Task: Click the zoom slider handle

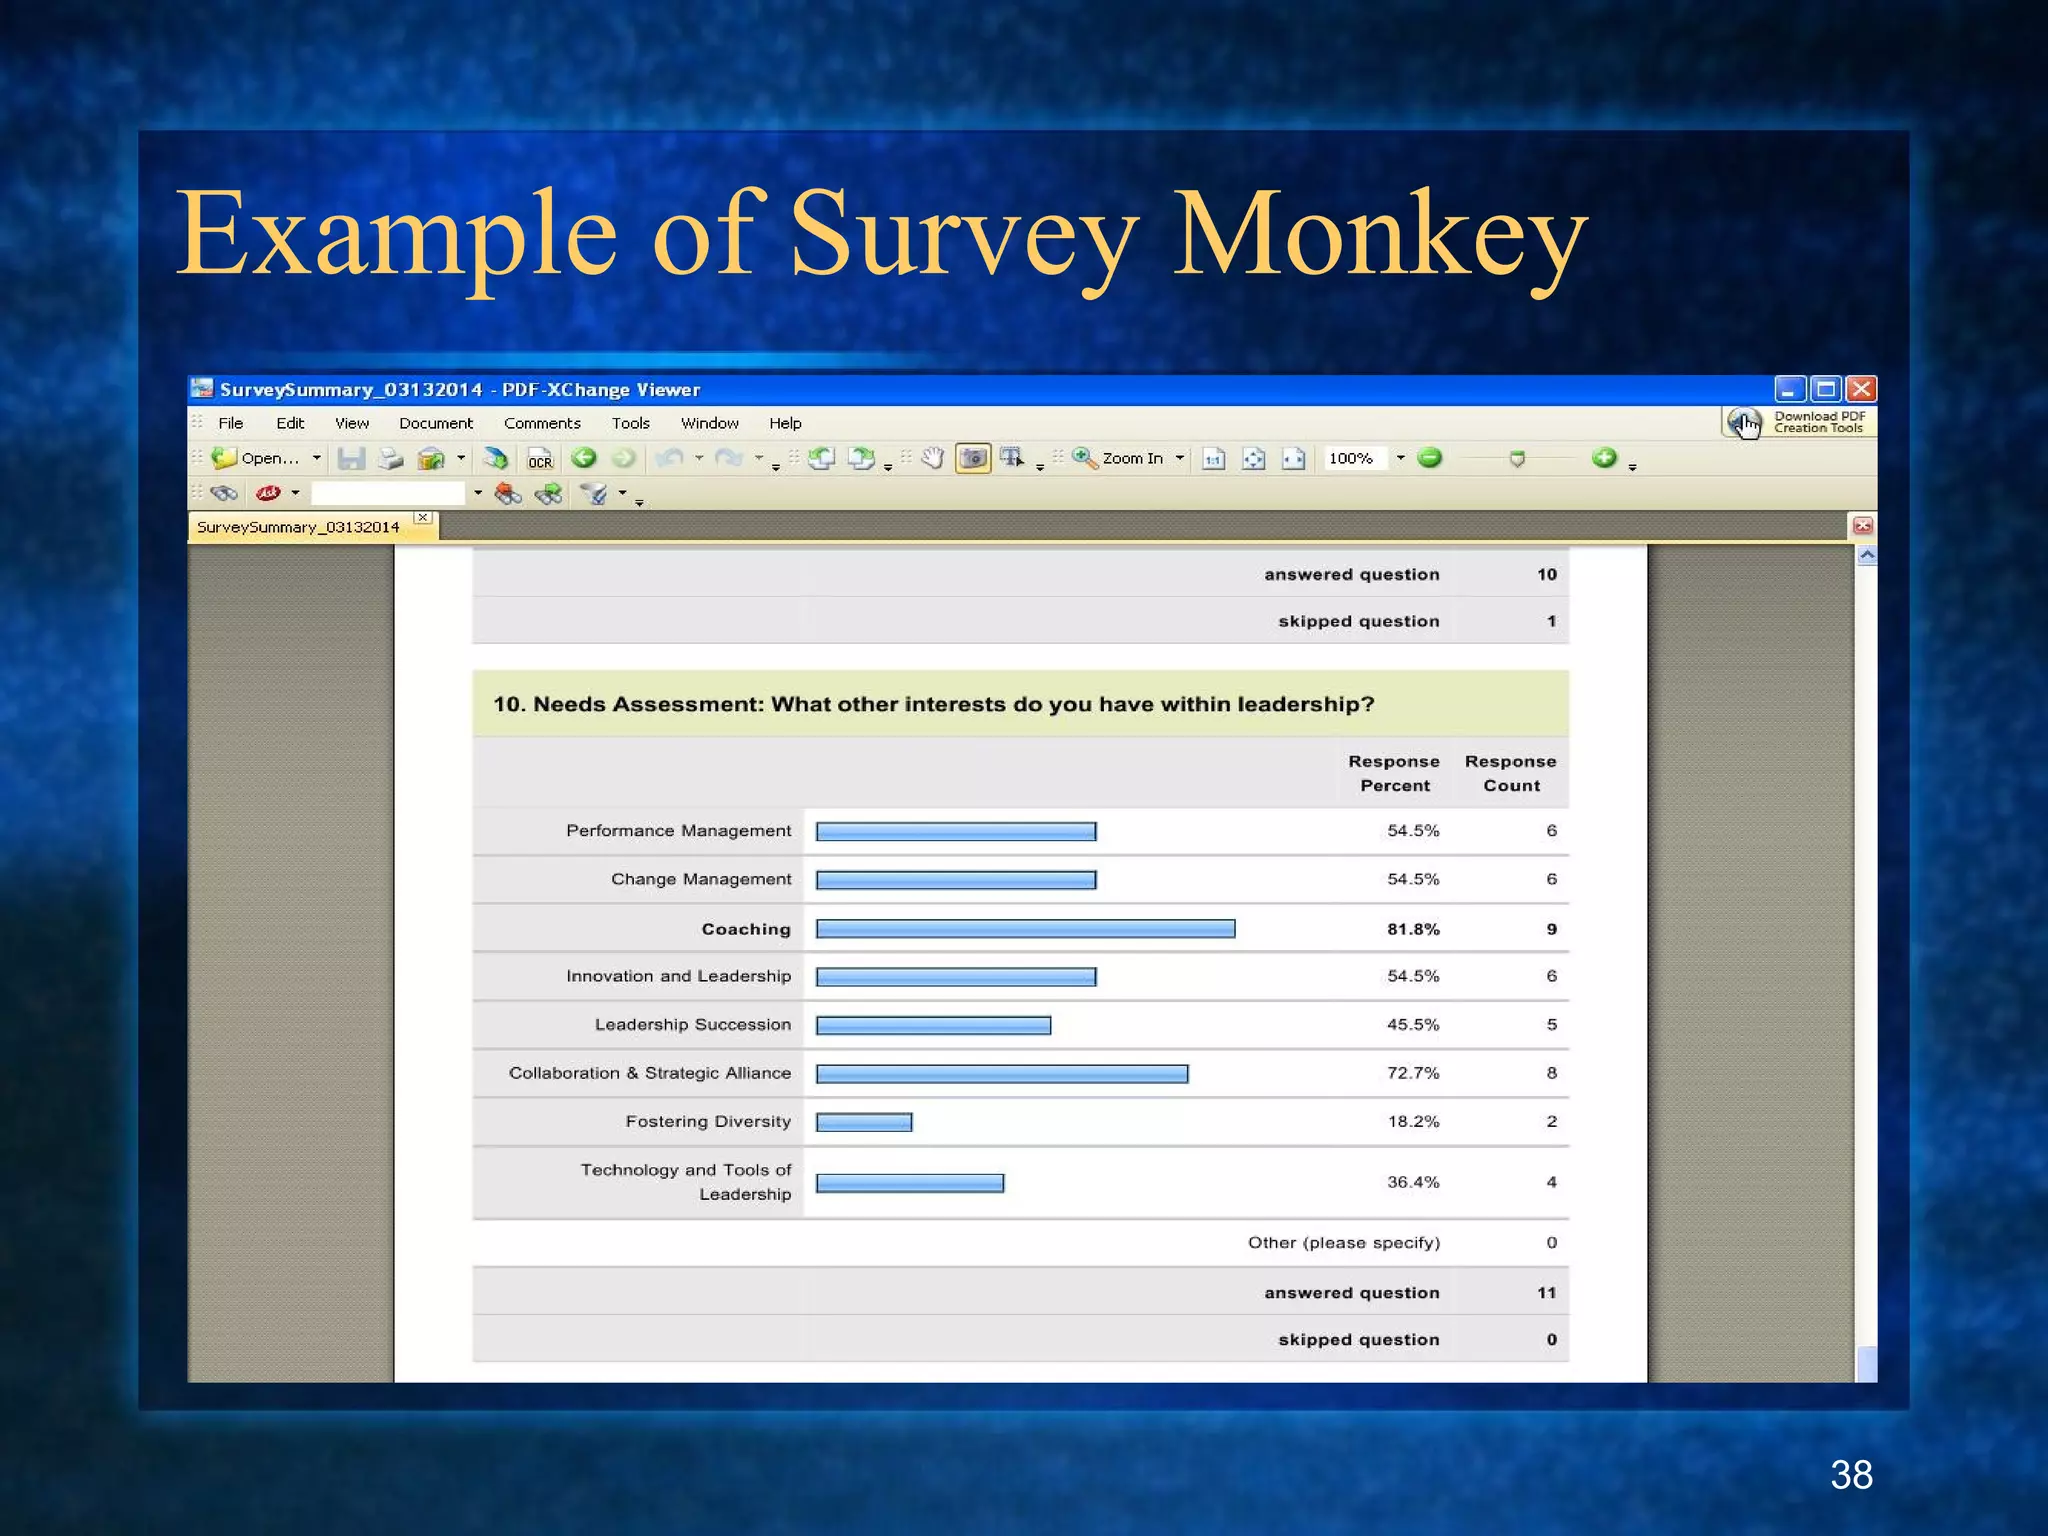Action: point(1517,458)
